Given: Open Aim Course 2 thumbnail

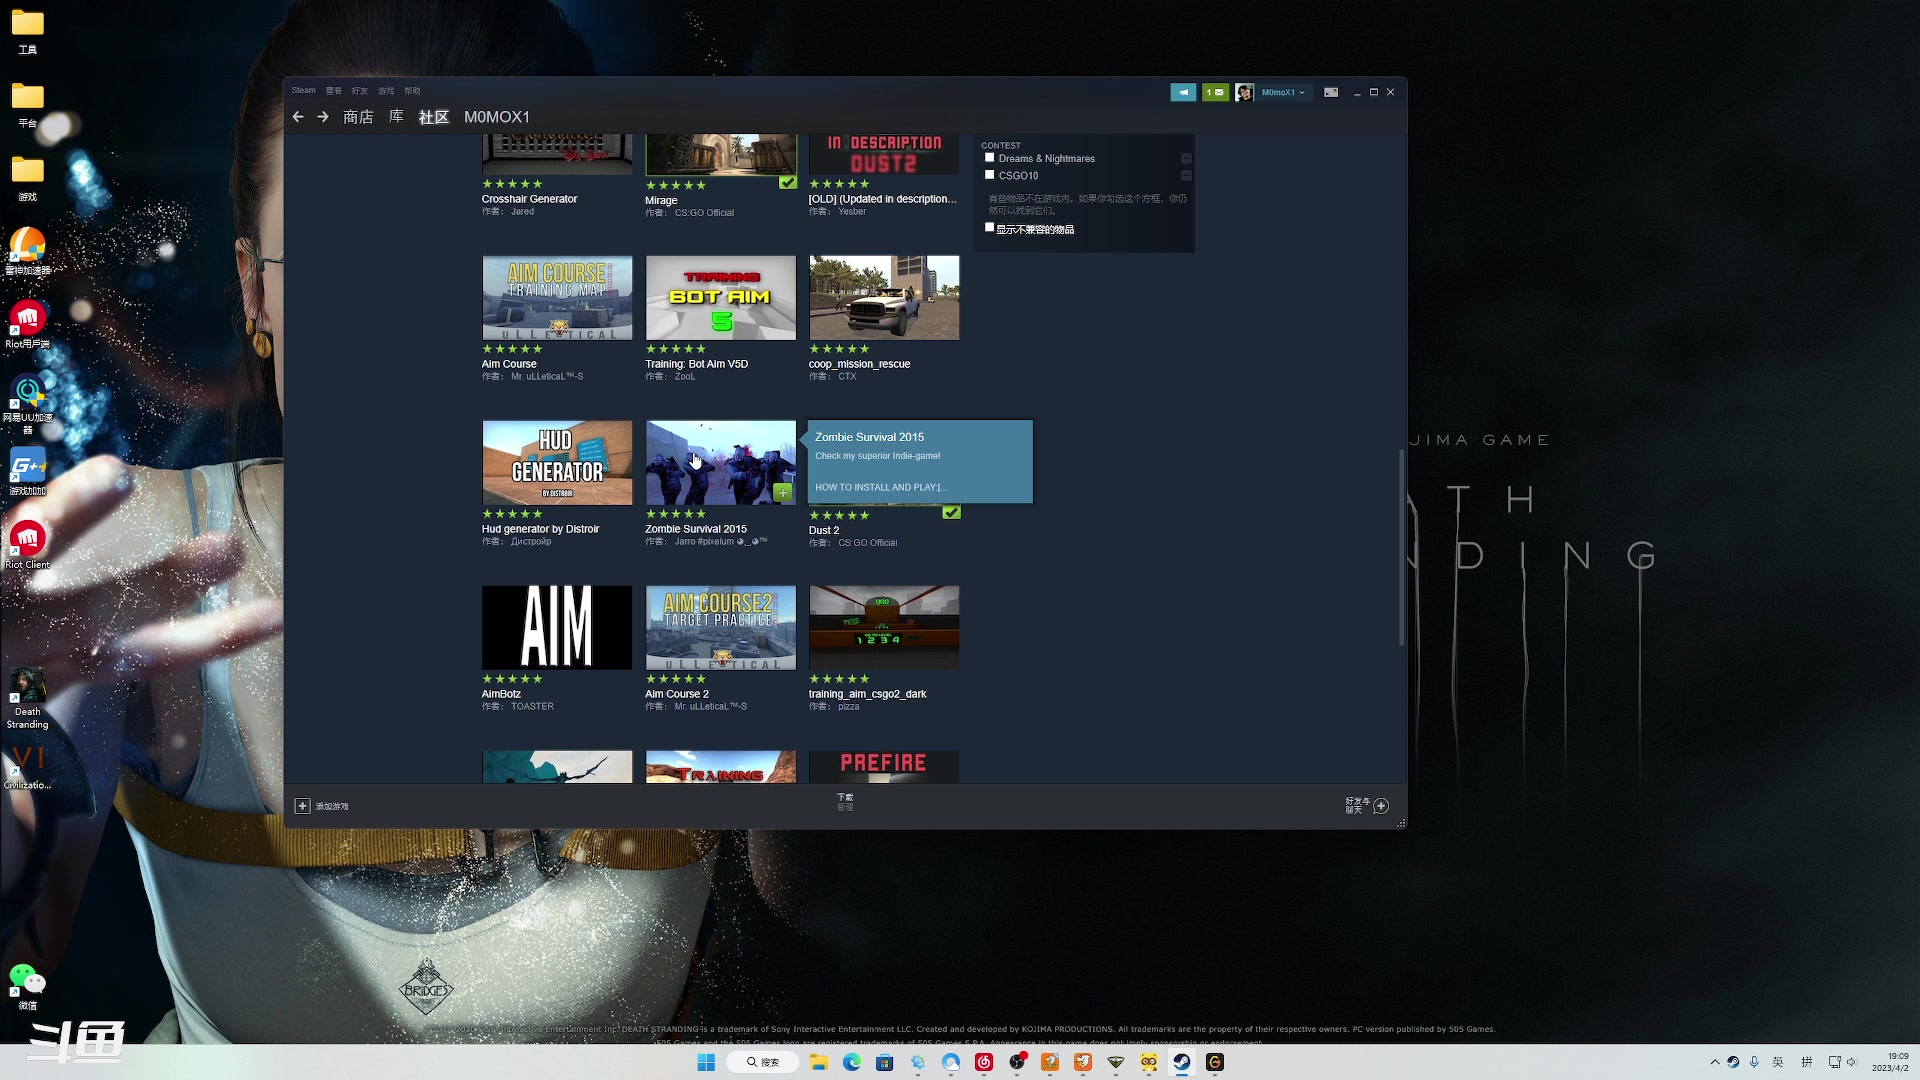Looking at the screenshot, I should click(x=721, y=628).
